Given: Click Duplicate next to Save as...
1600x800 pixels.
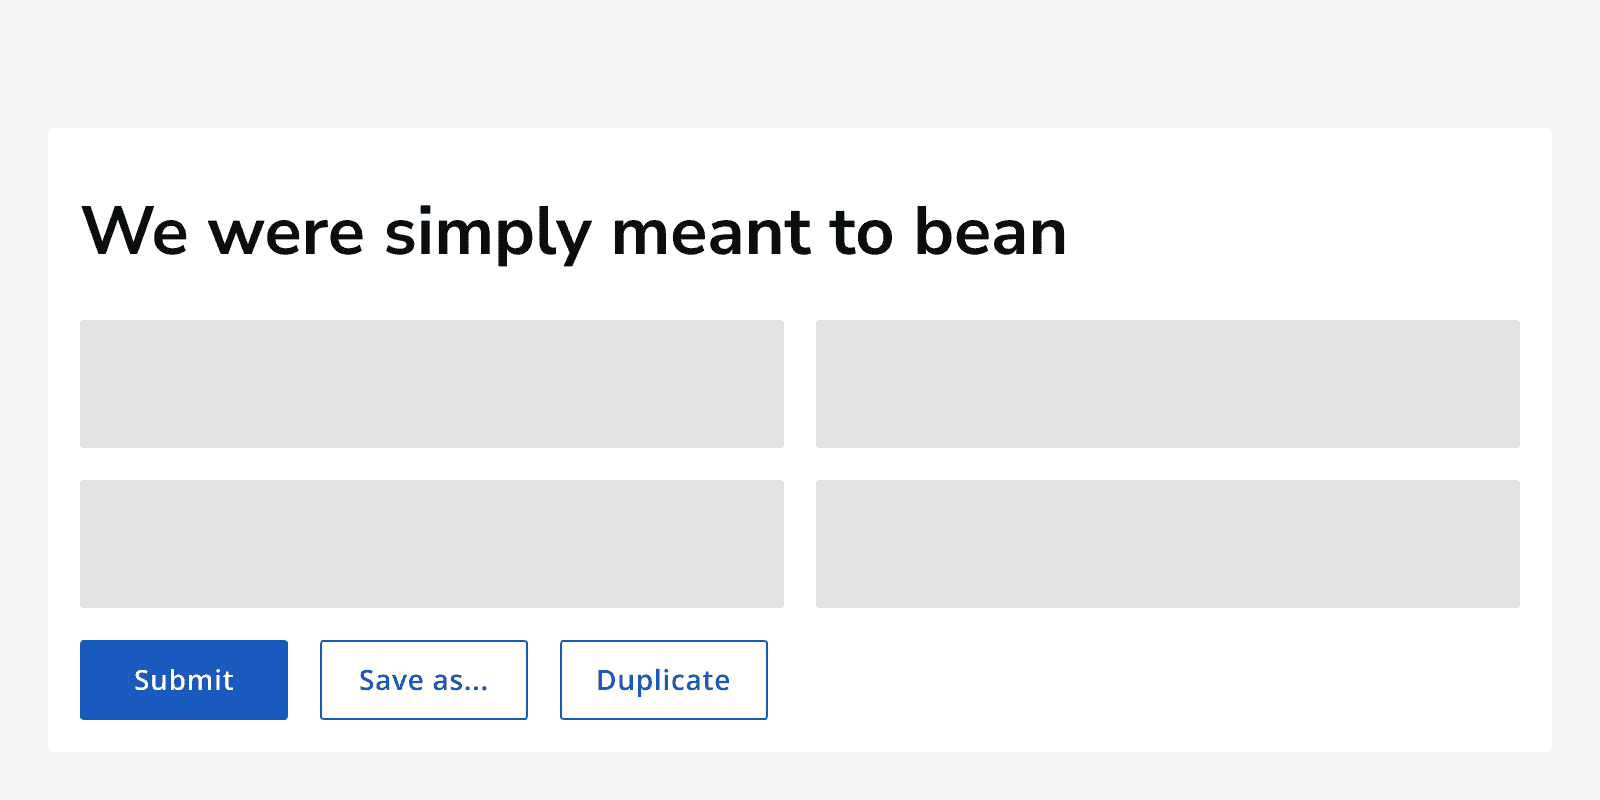Looking at the screenshot, I should 663,680.
